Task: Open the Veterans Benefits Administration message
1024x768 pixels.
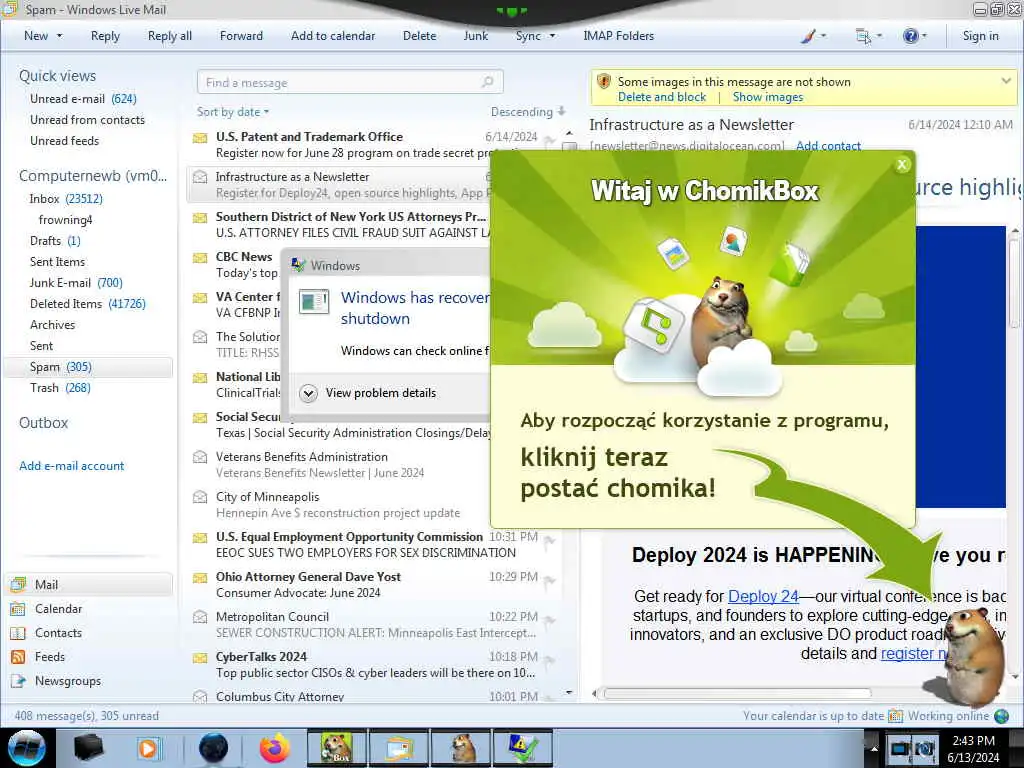Action: tap(340, 464)
